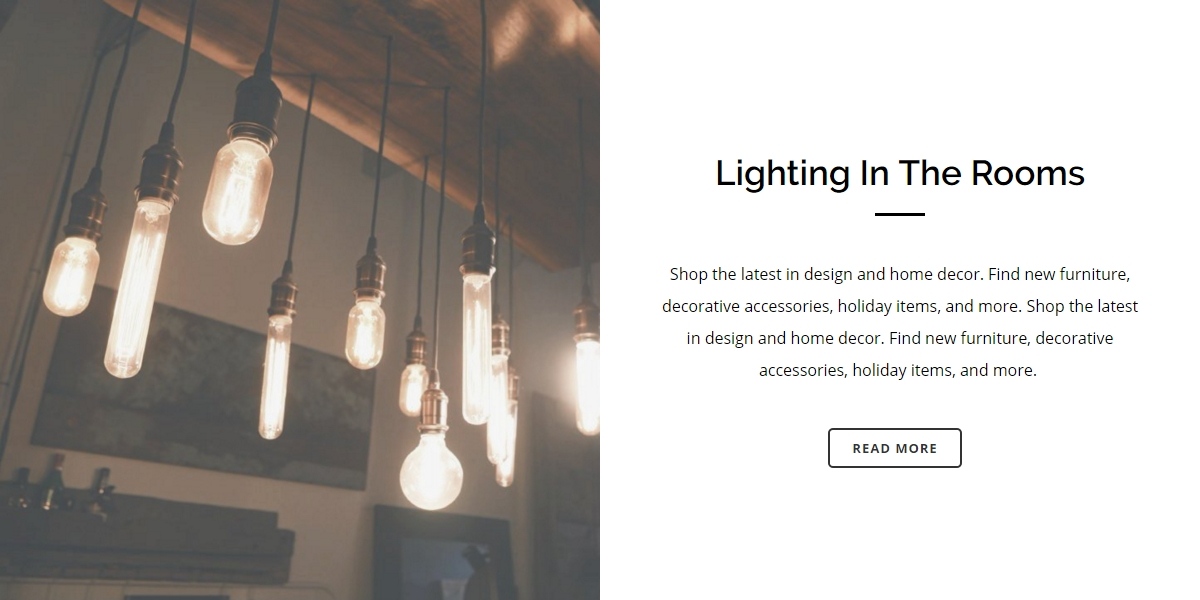Click the long tubular bulb second from left
Screen dimensions: 1200x600
(x=136, y=288)
